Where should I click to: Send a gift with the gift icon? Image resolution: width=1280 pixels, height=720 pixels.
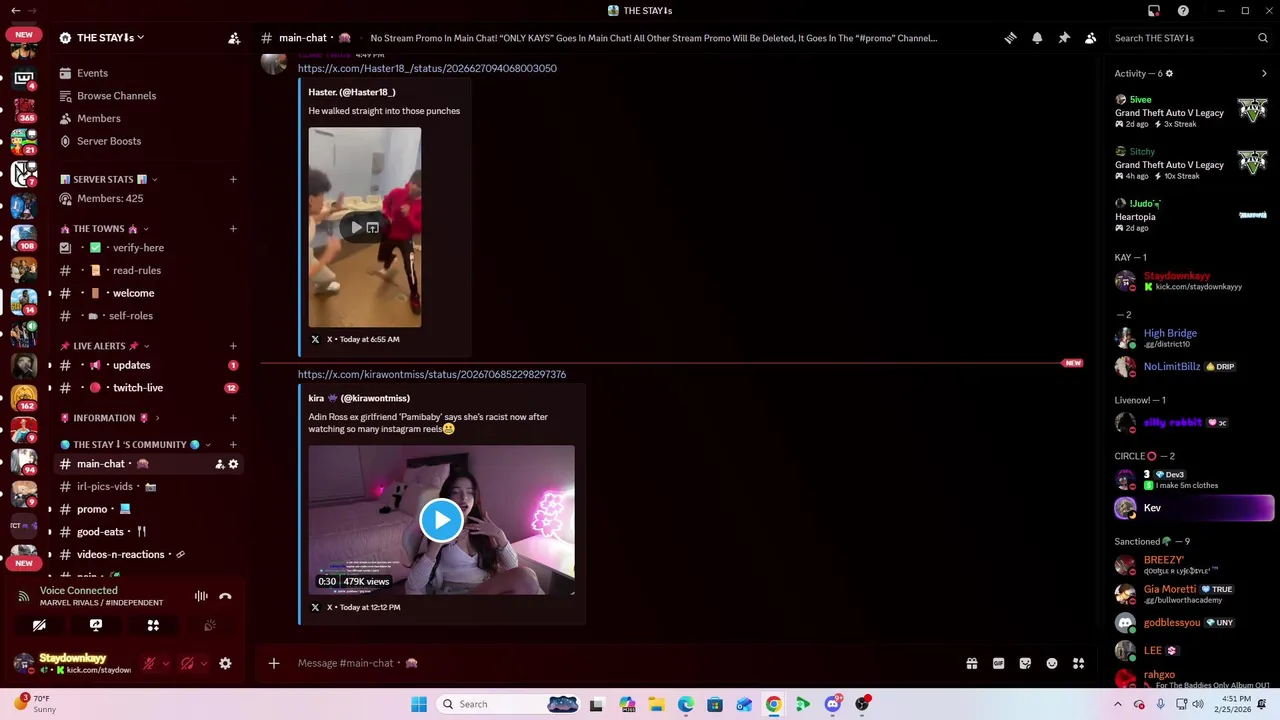tap(971, 663)
